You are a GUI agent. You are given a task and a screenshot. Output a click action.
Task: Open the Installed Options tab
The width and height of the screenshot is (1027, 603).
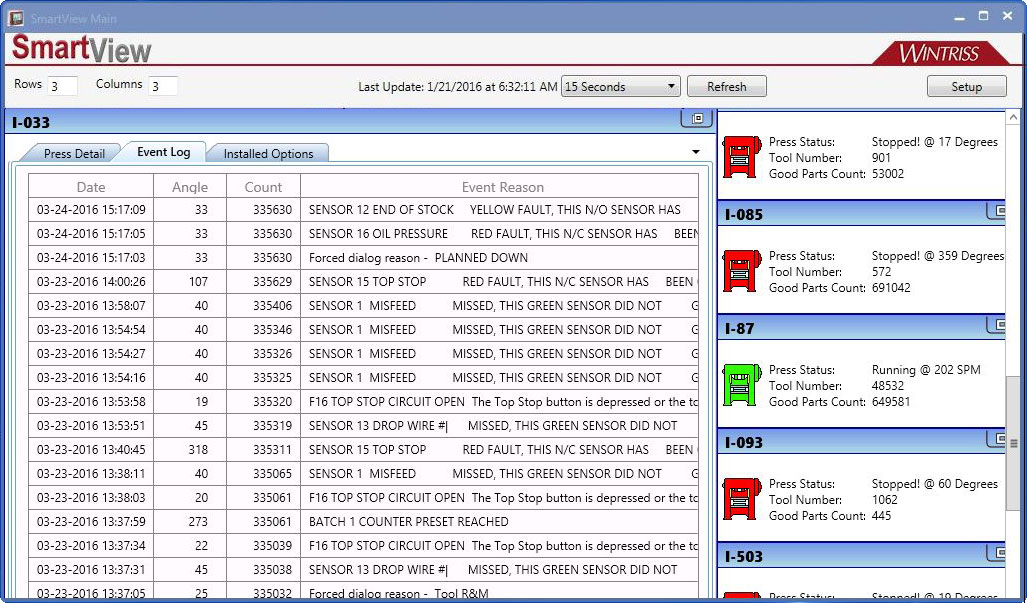pyautogui.click(x=269, y=153)
